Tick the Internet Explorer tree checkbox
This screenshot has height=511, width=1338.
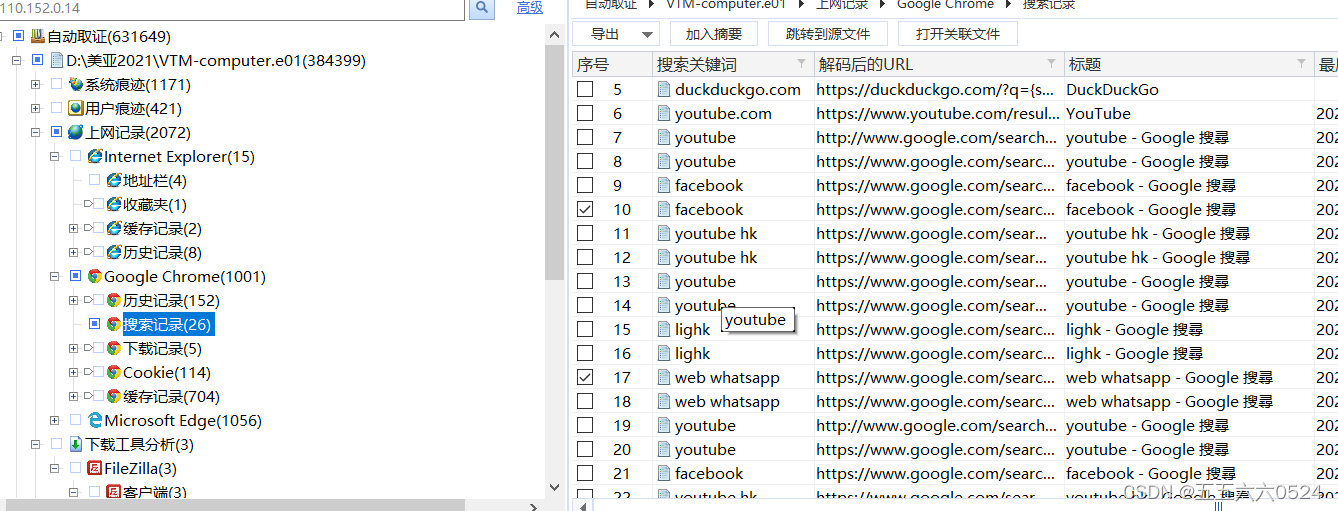[75, 157]
